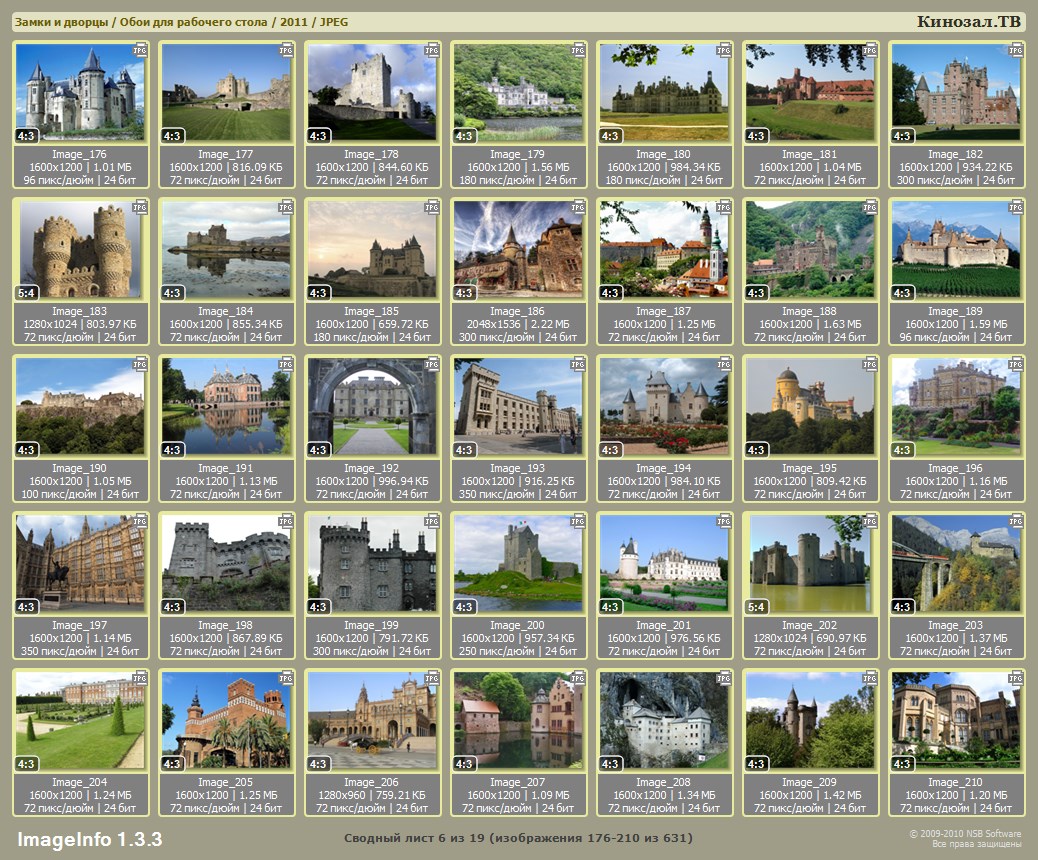Viewport: 1038px width, 860px height.
Task: Click the '1280x960 | 759.21 КБ' text
Action: [x=371, y=794]
